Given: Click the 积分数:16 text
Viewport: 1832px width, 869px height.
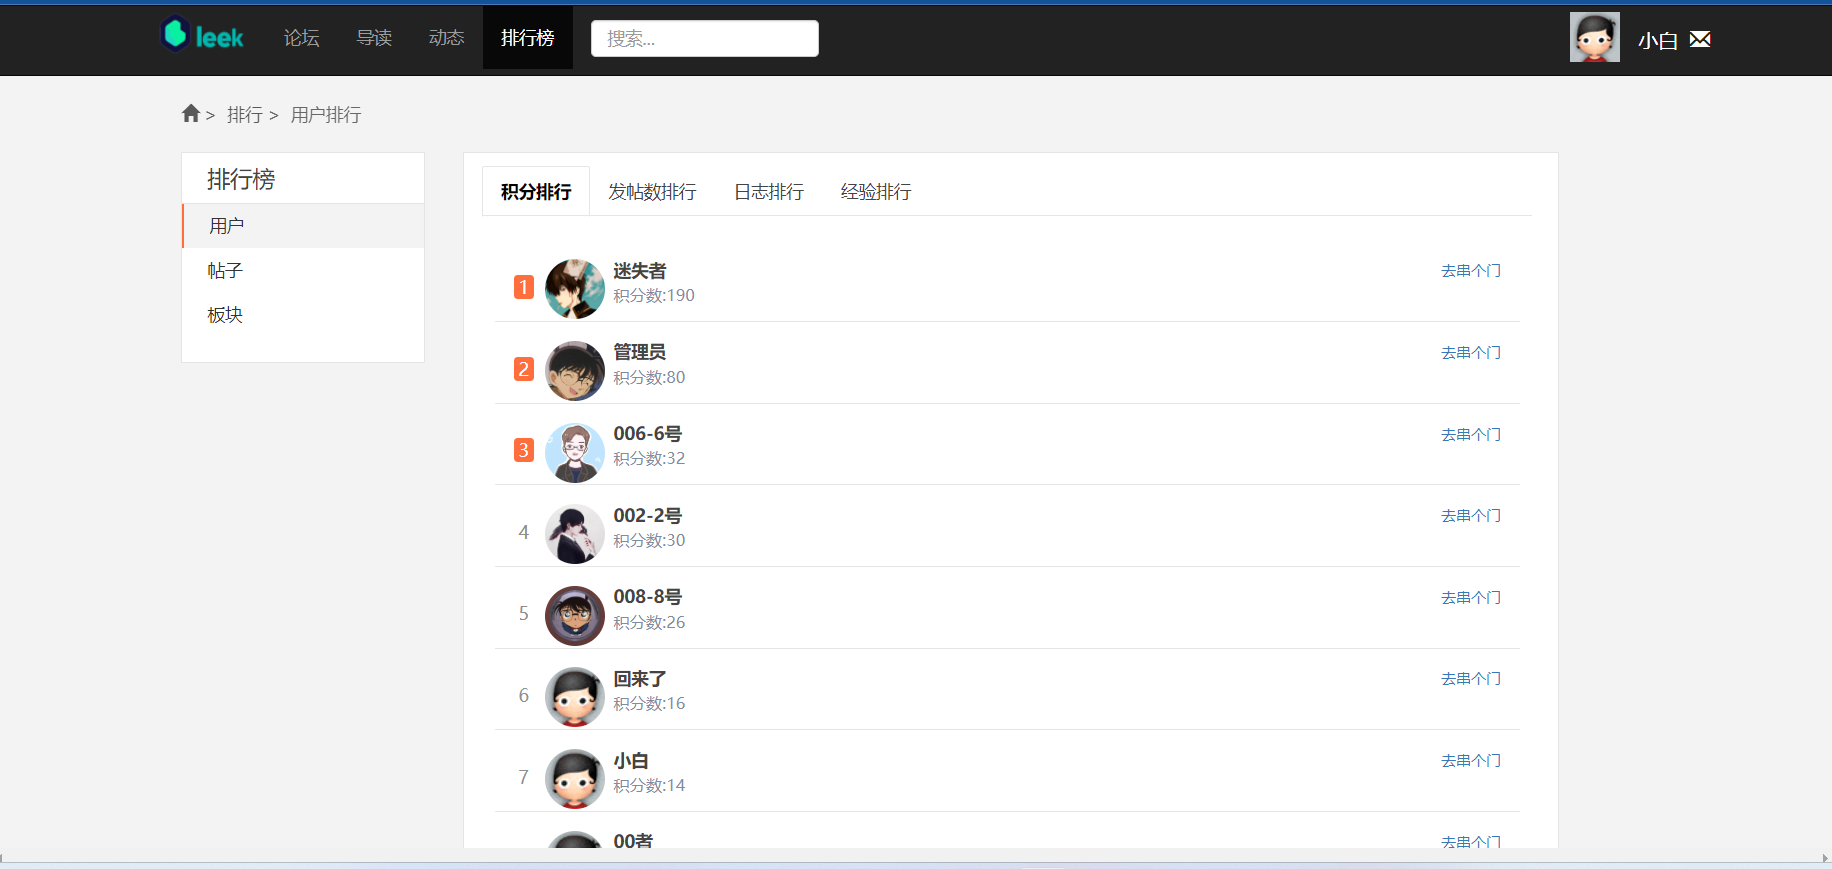Looking at the screenshot, I should 649,704.
